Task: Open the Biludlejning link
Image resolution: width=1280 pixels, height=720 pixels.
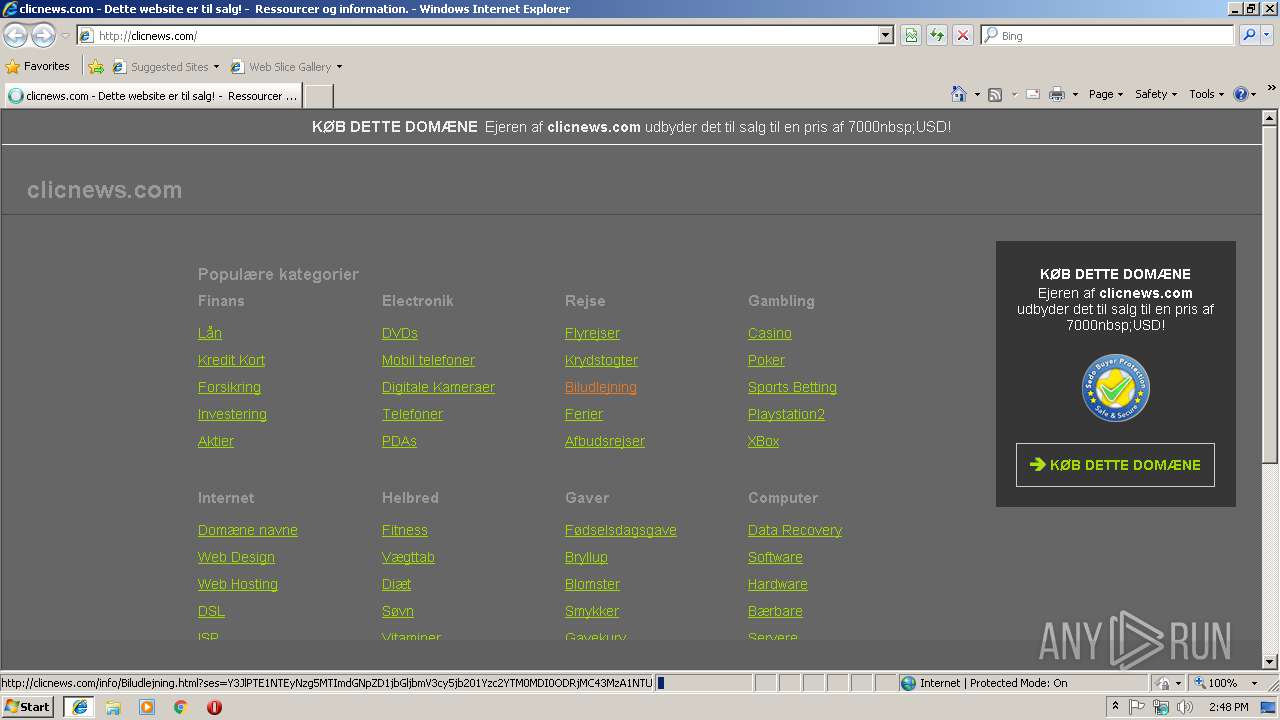Action: (601, 387)
